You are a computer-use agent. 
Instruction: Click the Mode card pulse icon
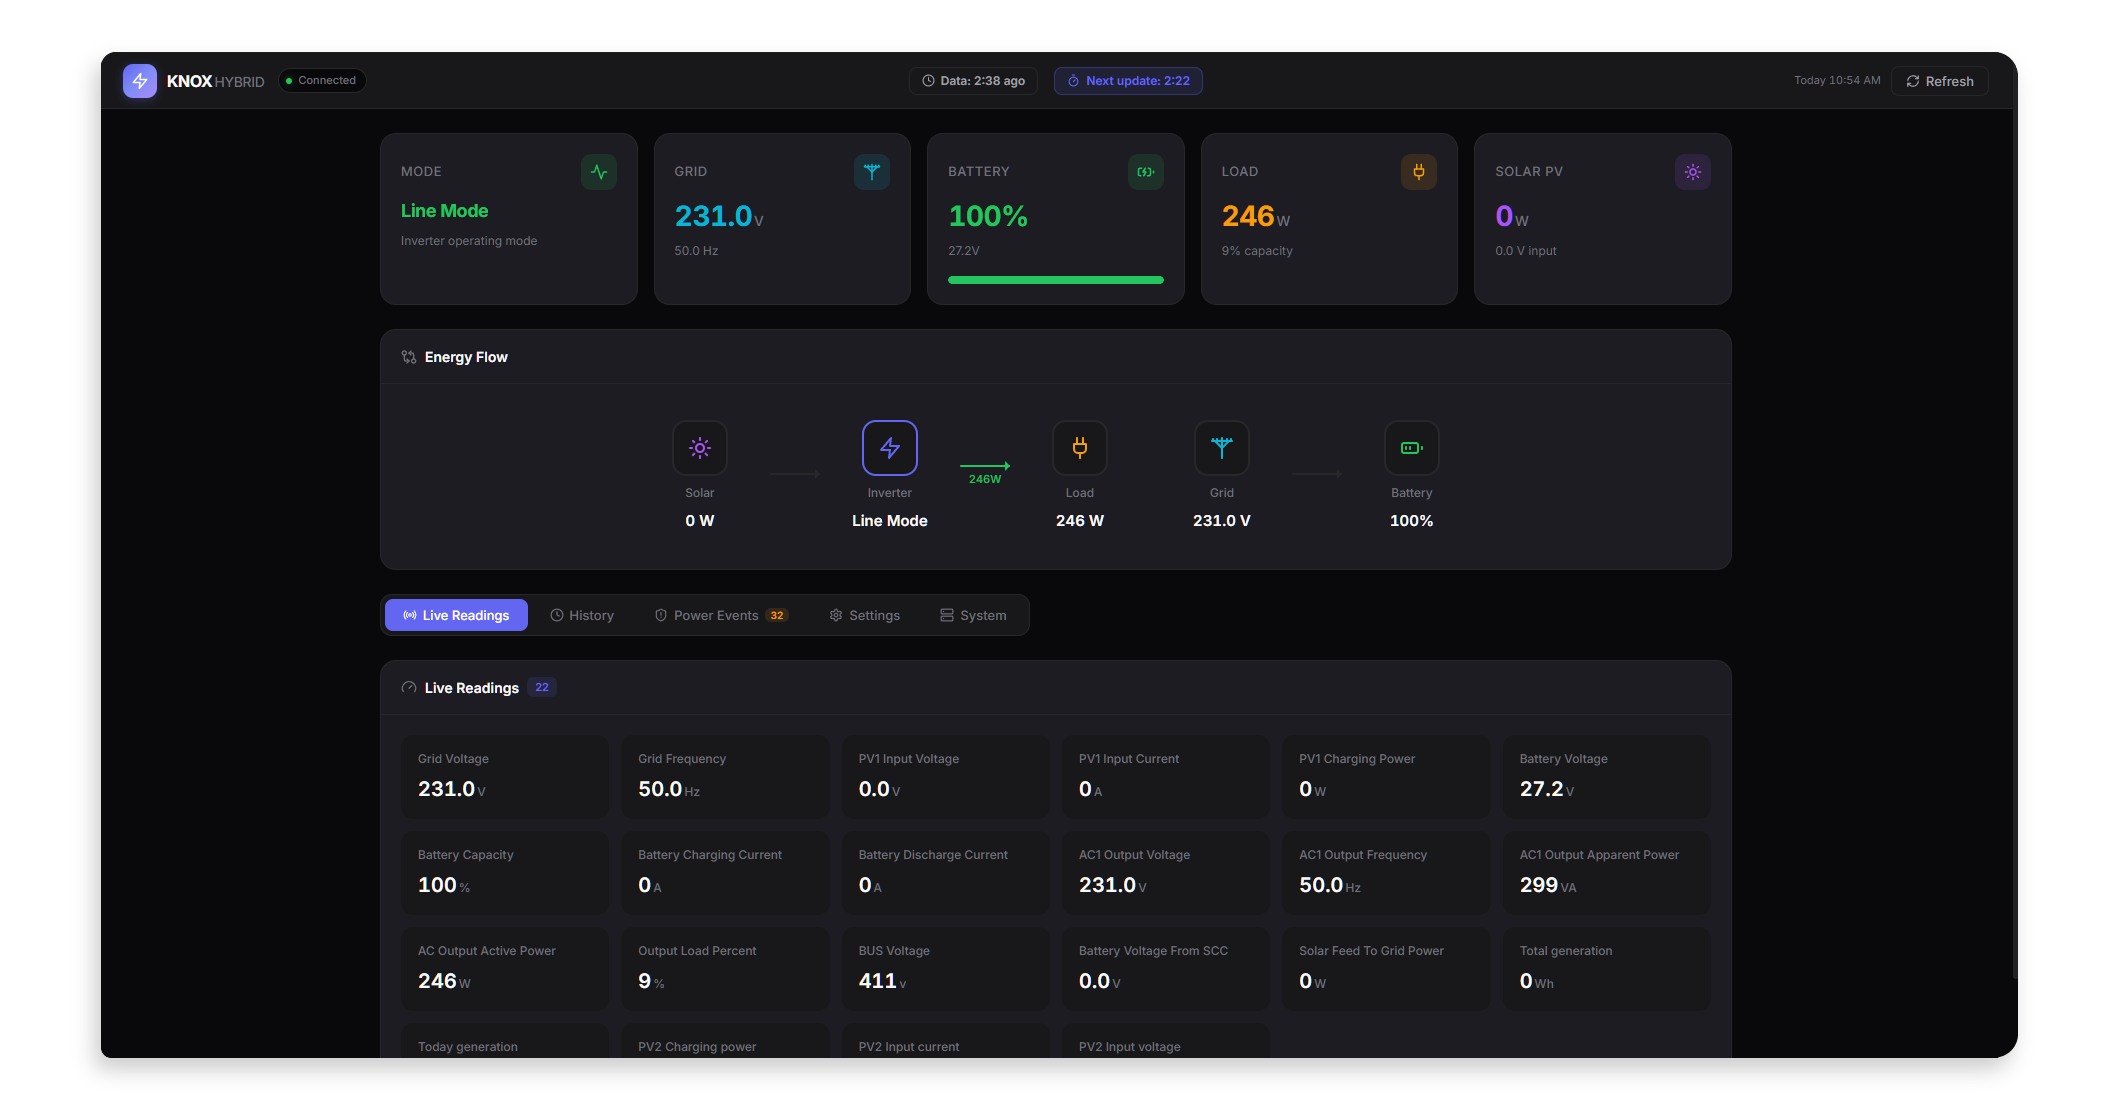coord(599,172)
